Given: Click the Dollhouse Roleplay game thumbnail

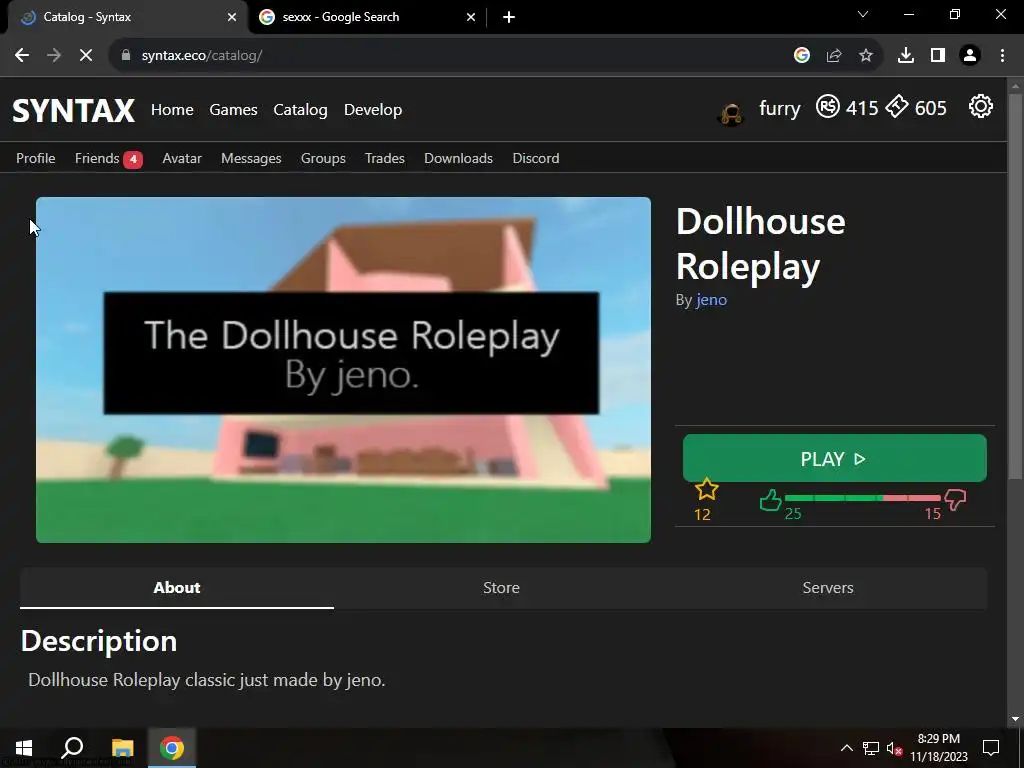Looking at the screenshot, I should click(x=344, y=370).
